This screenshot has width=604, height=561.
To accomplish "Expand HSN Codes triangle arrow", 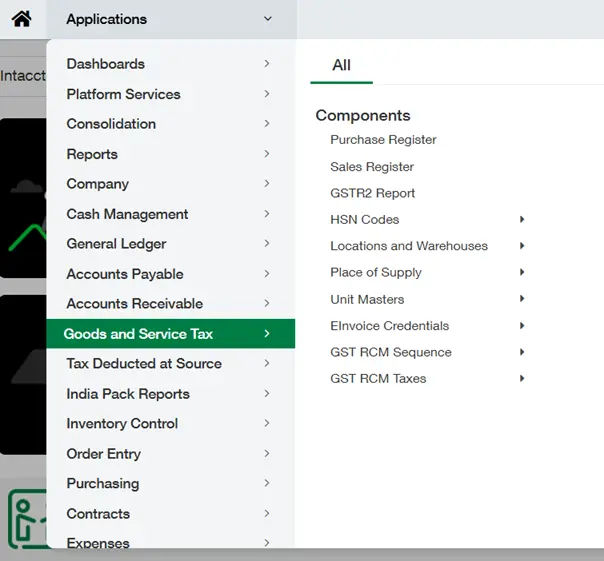I will pos(522,219).
